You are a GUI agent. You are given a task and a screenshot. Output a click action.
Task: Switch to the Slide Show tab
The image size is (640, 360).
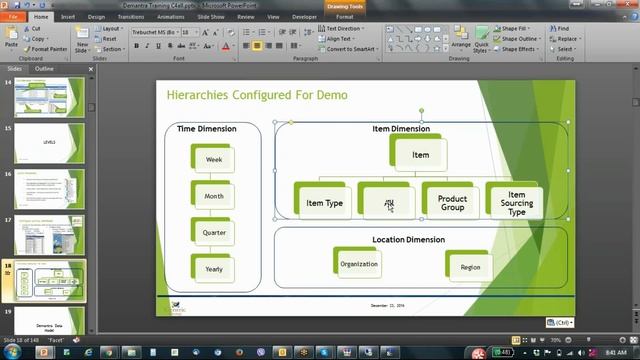click(x=211, y=17)
